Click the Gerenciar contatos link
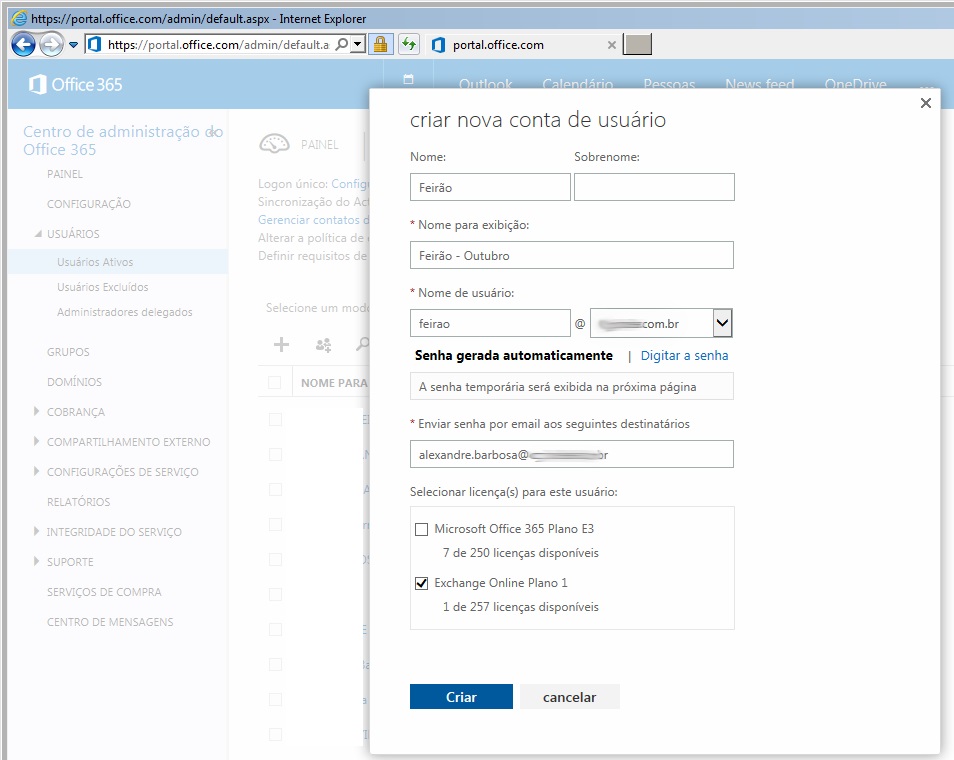Viewport: 954px width, 760px height. 313,220
